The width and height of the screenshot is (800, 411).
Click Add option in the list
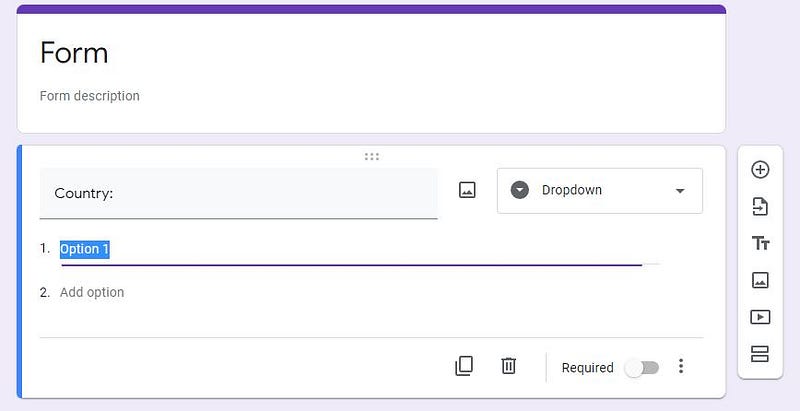tap(92, 292)
